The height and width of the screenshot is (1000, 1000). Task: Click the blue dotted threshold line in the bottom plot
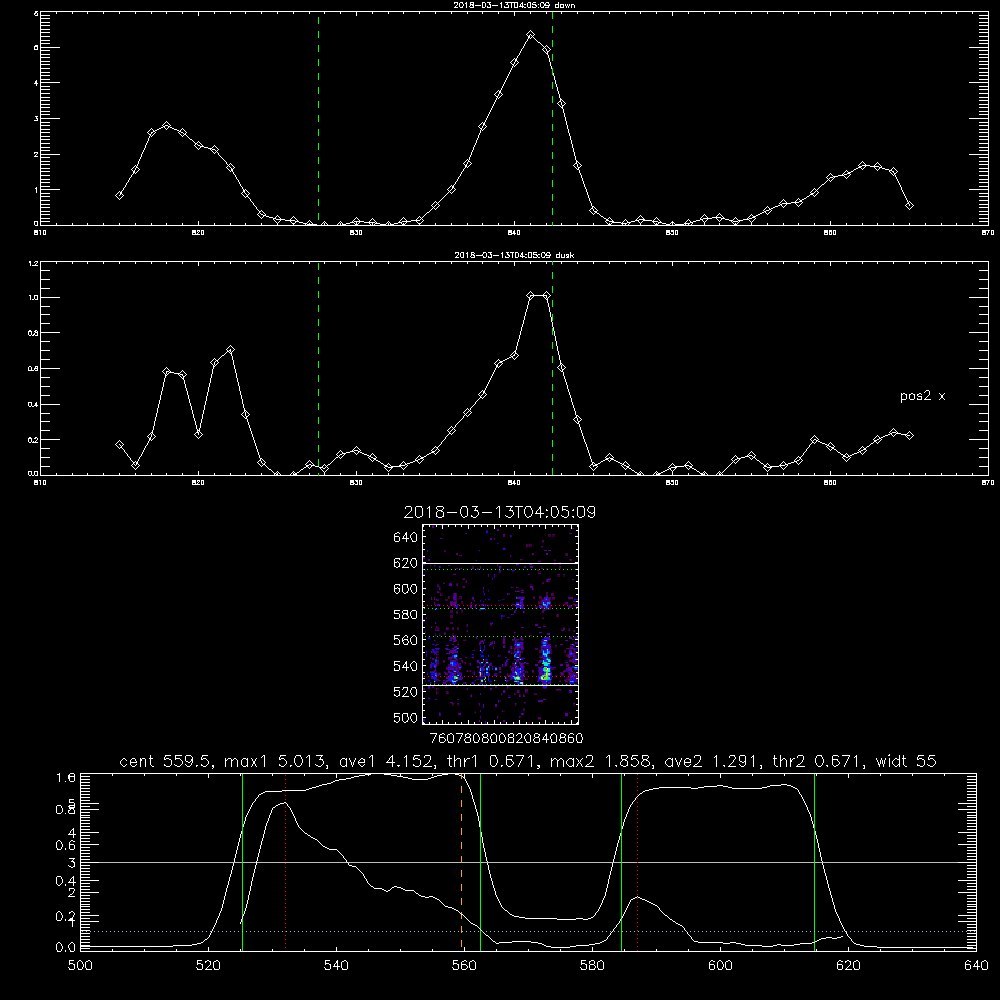[x=528, y=932]
